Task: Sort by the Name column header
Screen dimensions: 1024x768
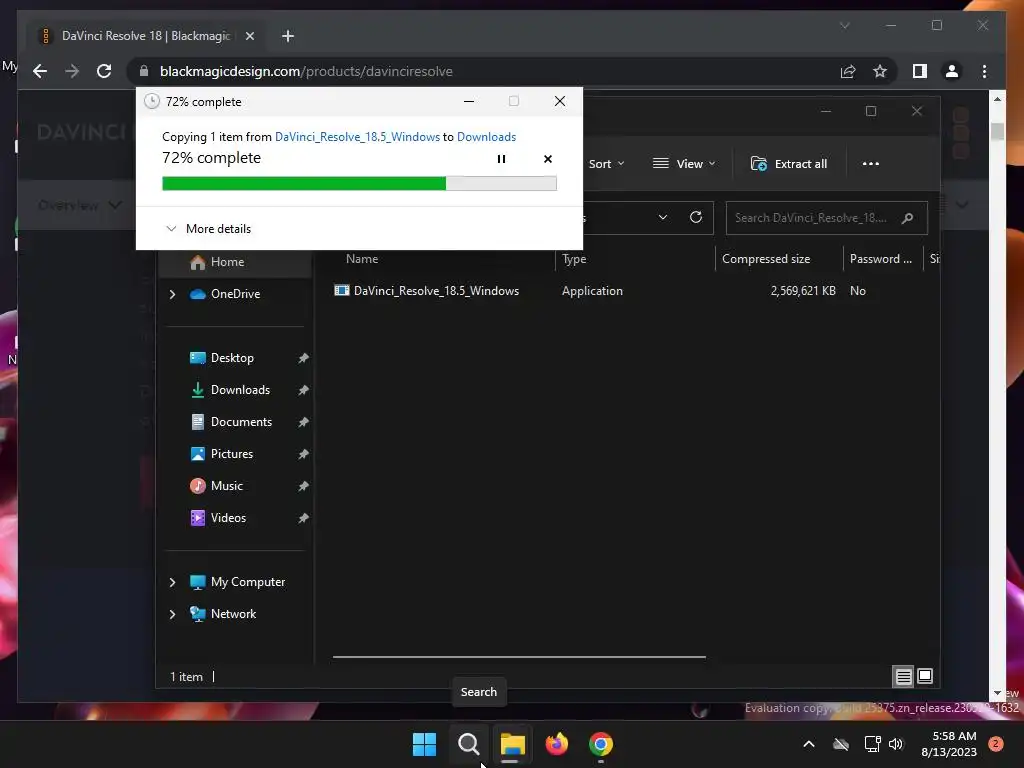Action: [x=362, y=259]
